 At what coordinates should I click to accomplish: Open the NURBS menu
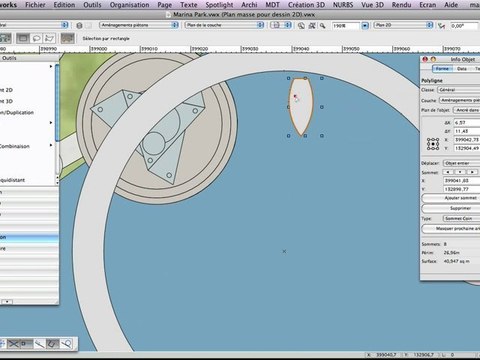coord(343,5)
